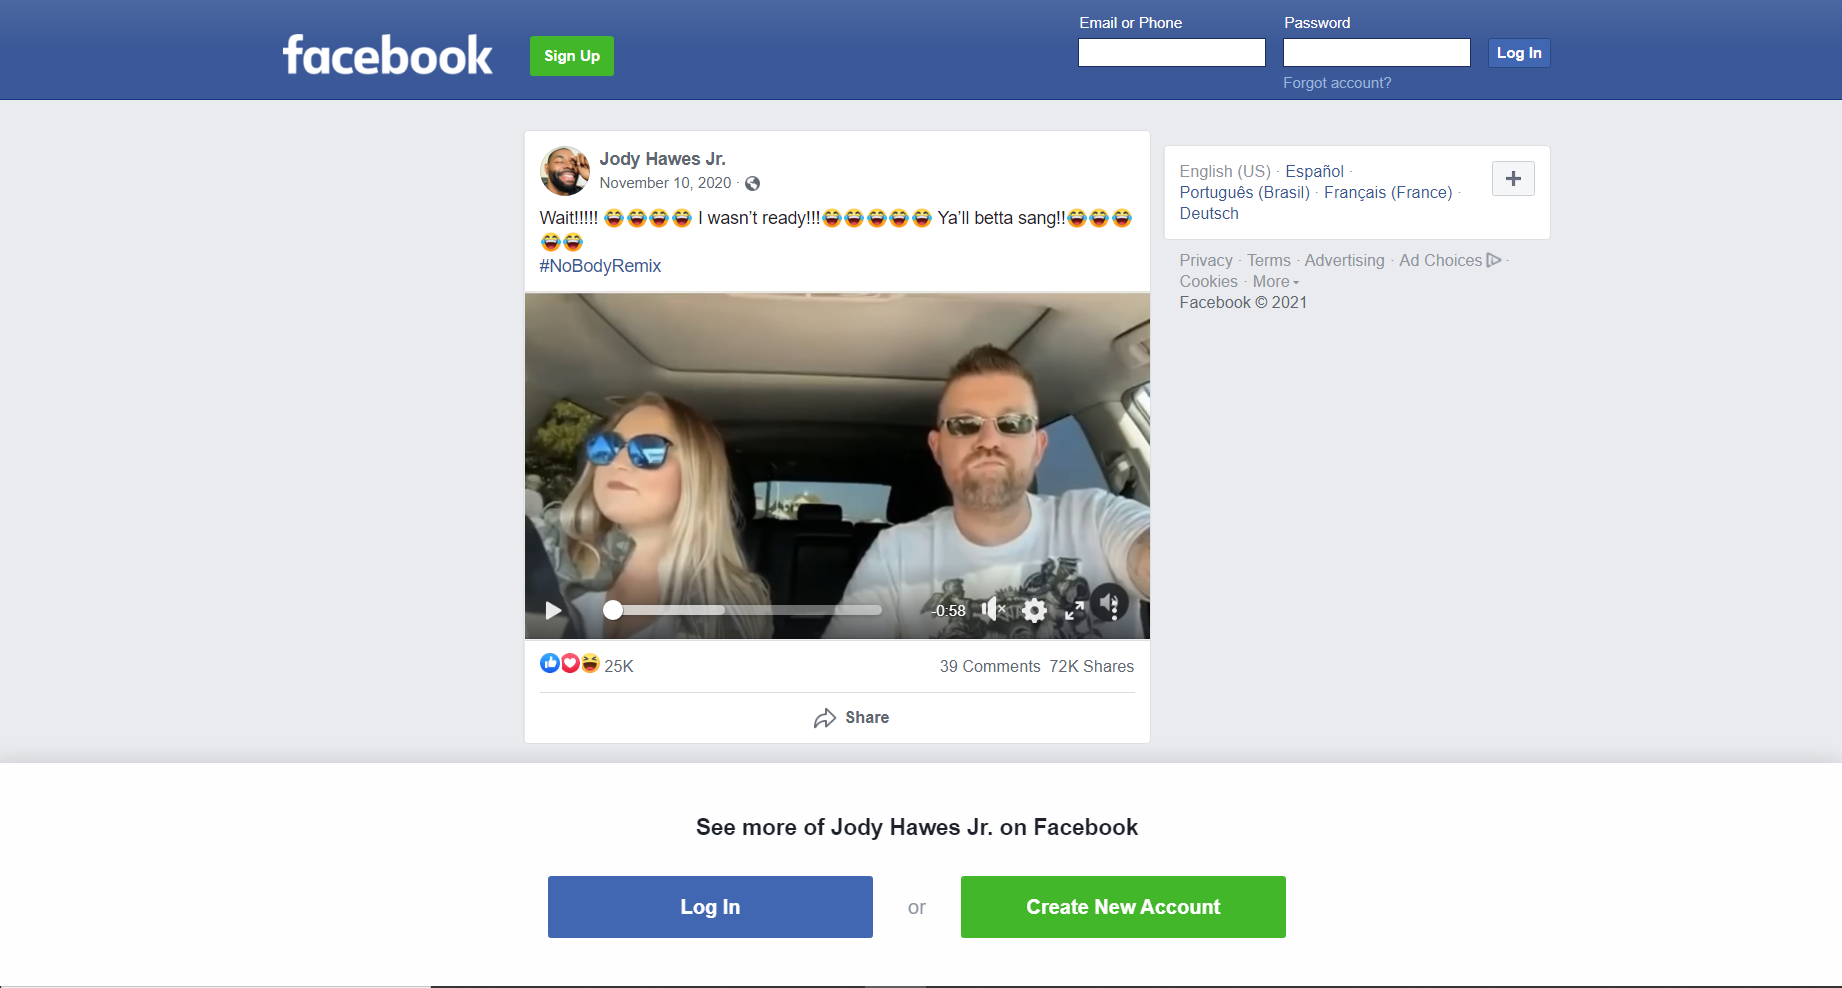Focus the Password input field
This screenshot has width=1842, height=988.
pyautogui.click(x=1376, y=53)
